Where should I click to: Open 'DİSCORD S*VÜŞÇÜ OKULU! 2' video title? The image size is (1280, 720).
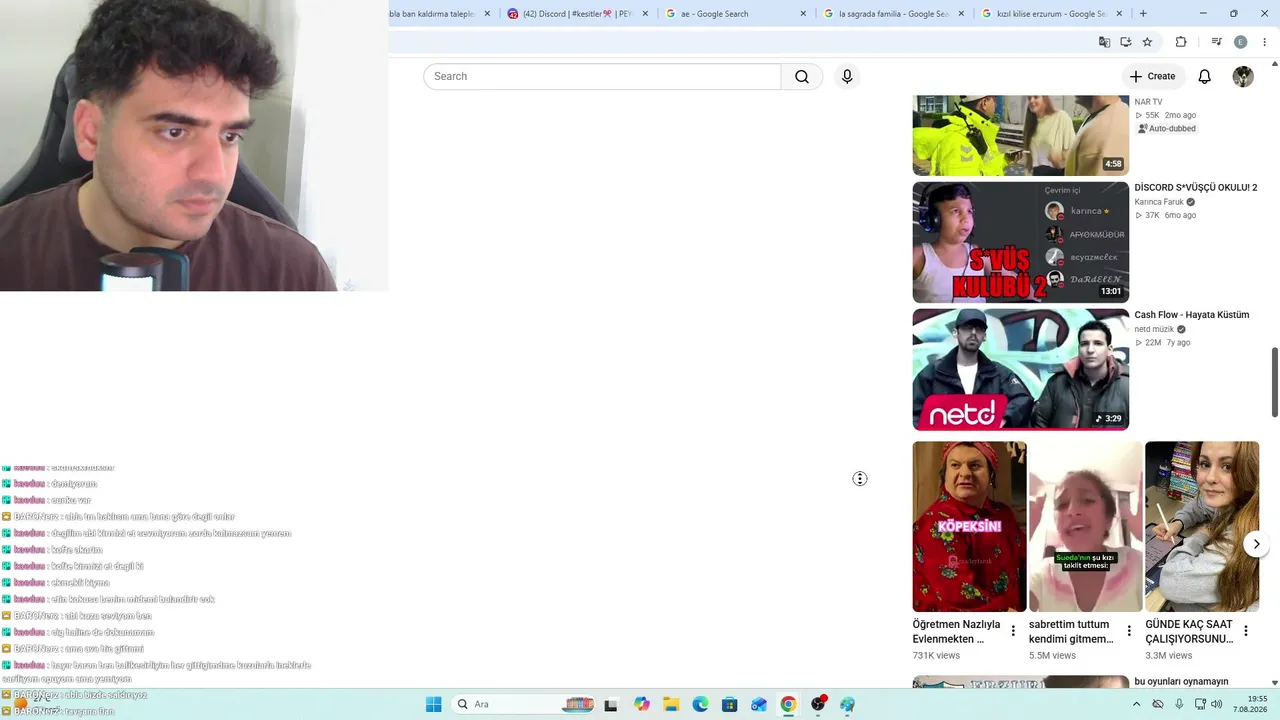1196,188
